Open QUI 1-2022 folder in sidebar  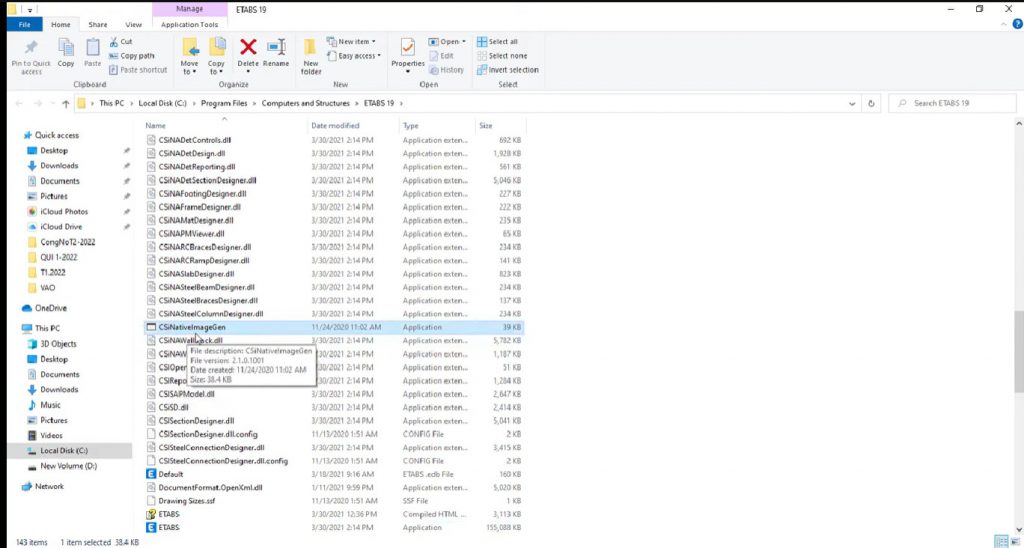58,257
